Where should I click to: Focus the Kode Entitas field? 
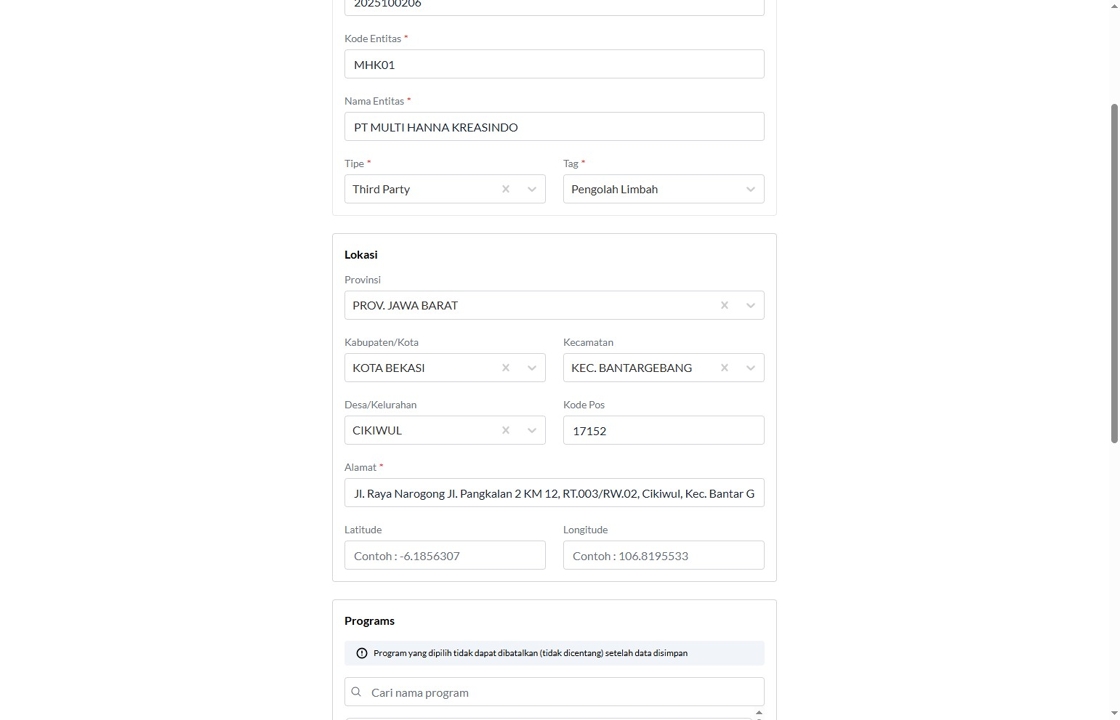click(554, 64)
